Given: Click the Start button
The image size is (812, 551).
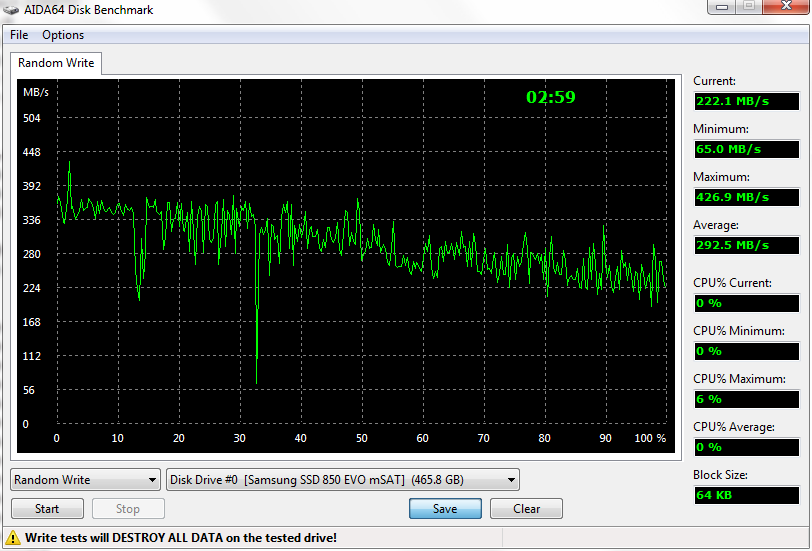Looking at the screenshot, I should (47, 509).
